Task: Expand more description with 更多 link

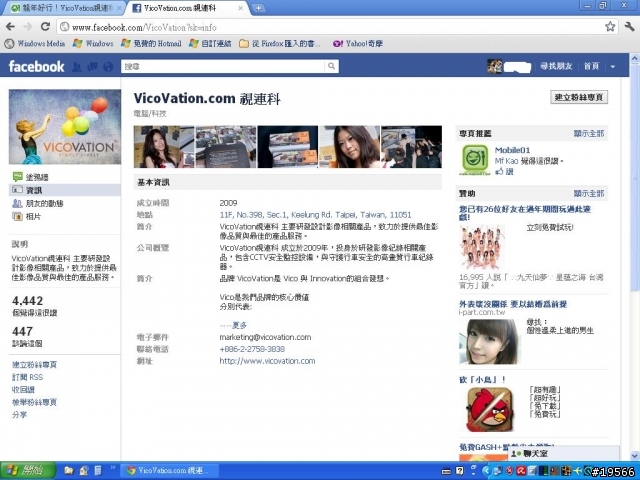Action: [239, 325]
